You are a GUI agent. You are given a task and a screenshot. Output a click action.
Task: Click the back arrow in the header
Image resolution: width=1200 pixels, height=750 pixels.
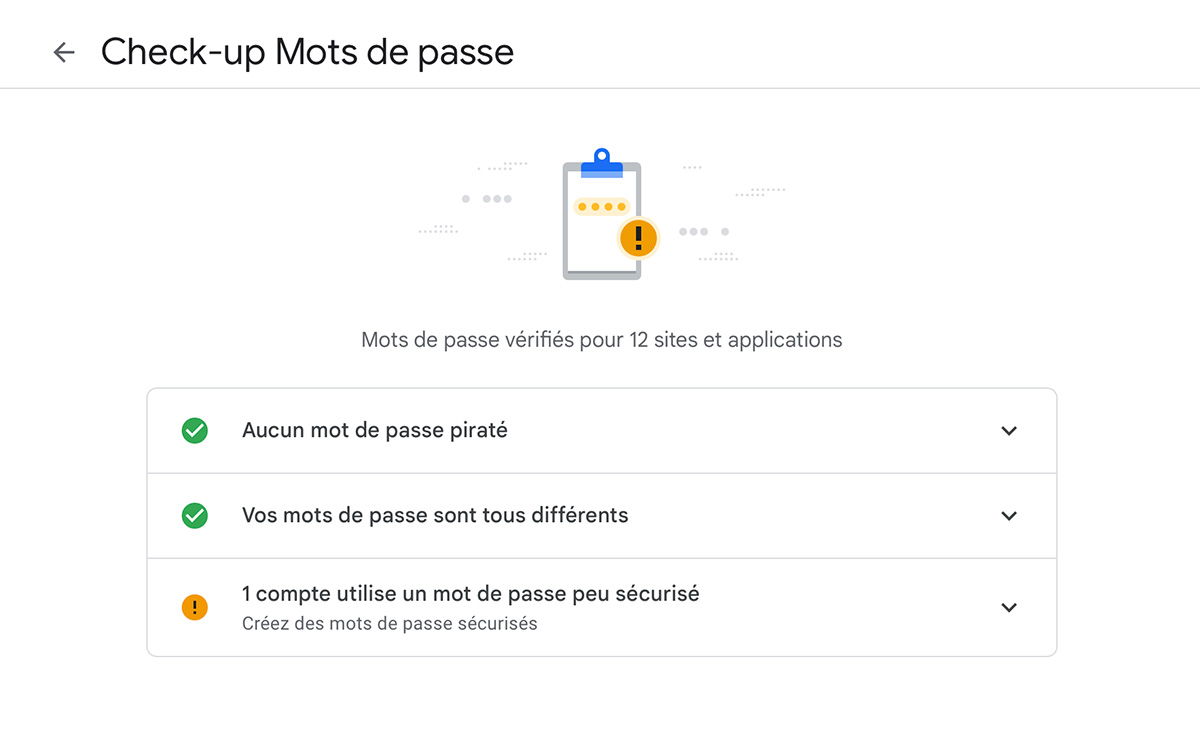point(63,51)
